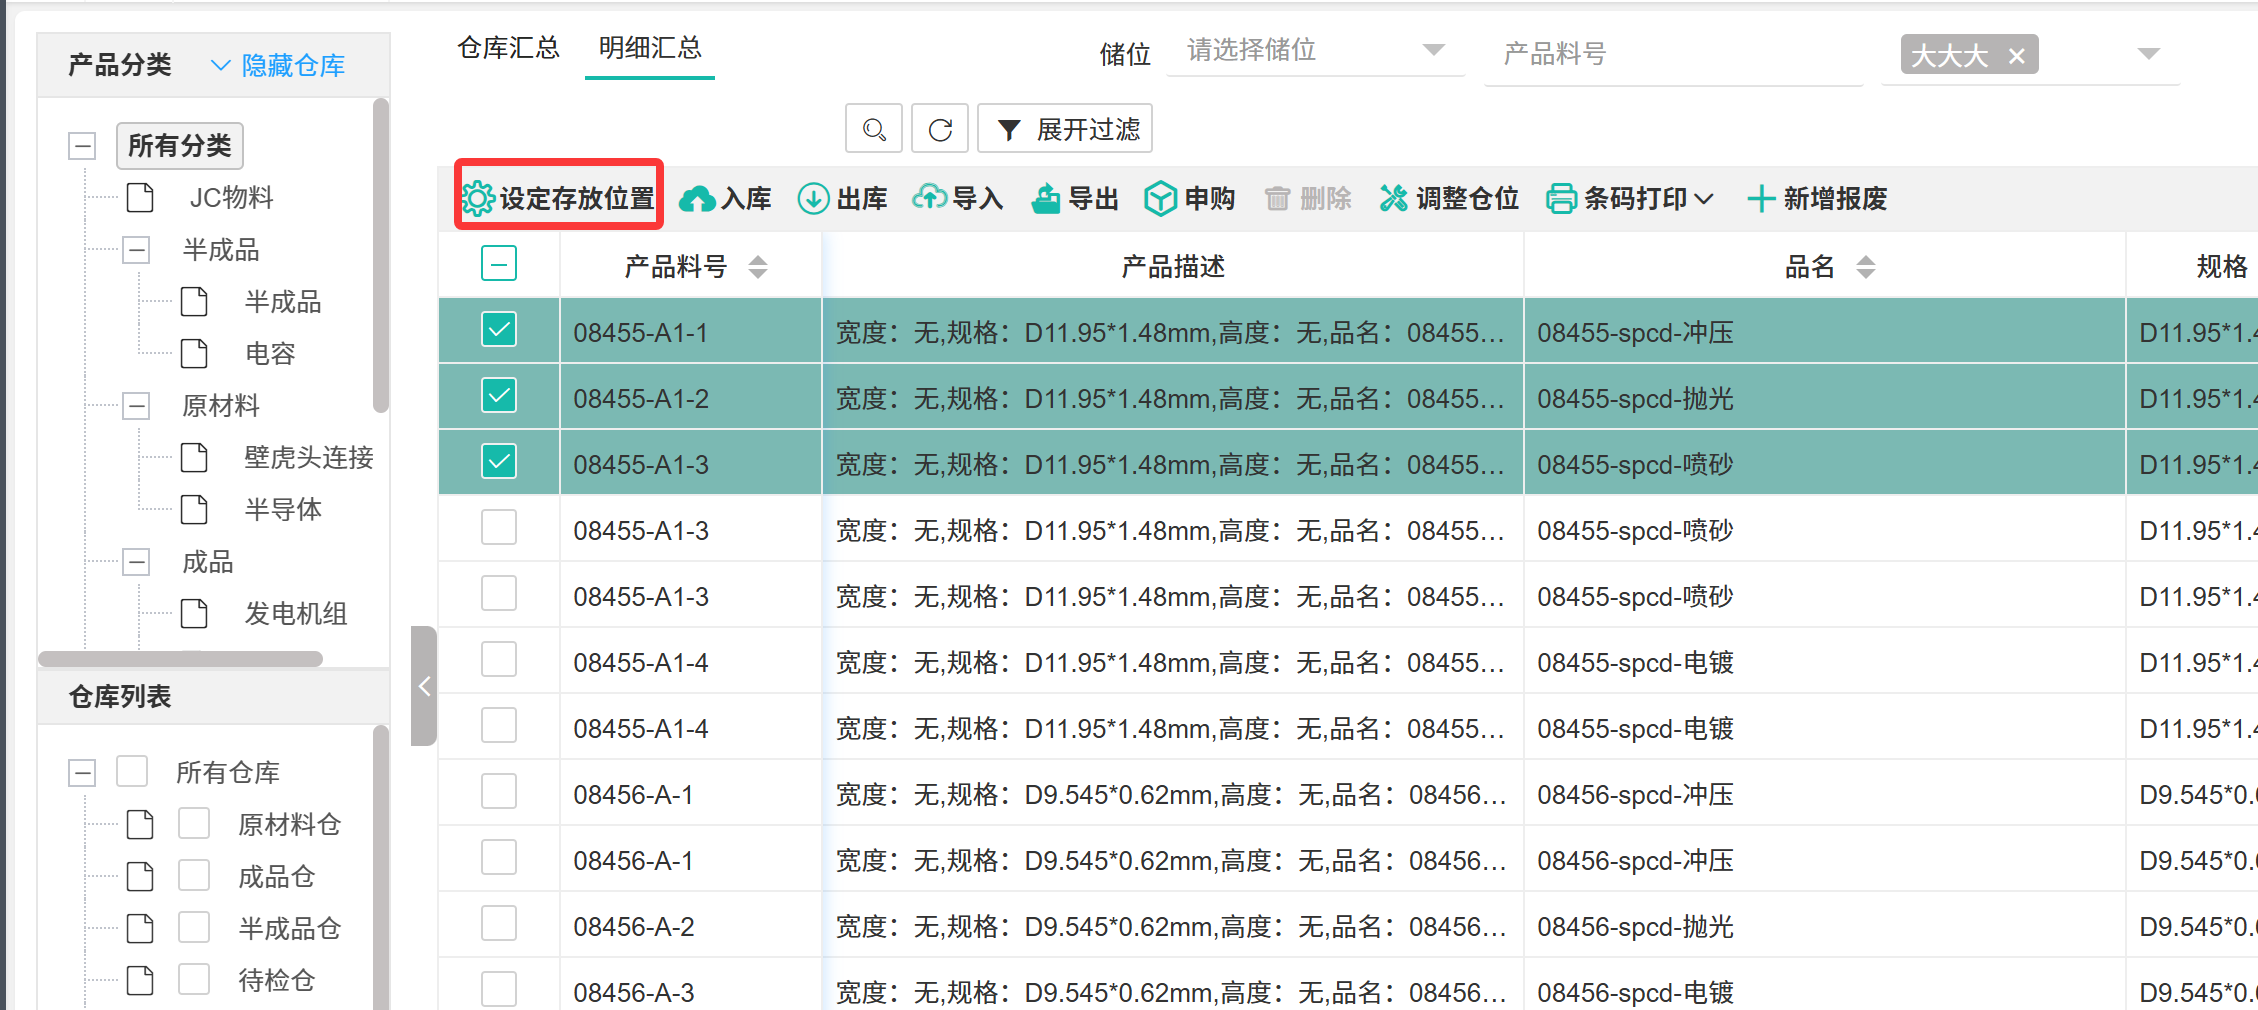Click the 展开过滤 filter button
The width and height of the screenshot is (2258, 1010).
[1065, 129]
